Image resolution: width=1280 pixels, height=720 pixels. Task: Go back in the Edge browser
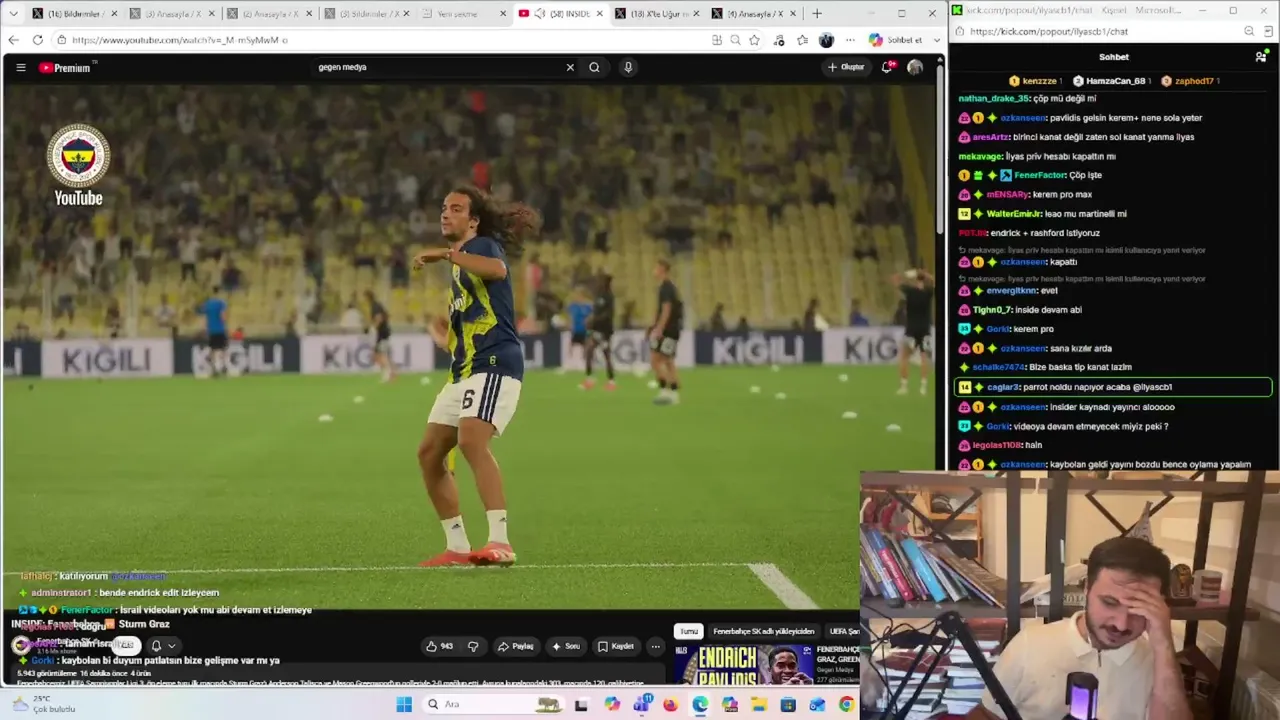[13, 40]
